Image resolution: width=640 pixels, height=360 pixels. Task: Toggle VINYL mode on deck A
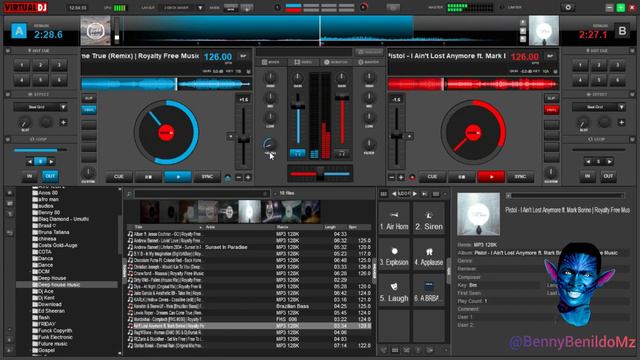(89, 109)
